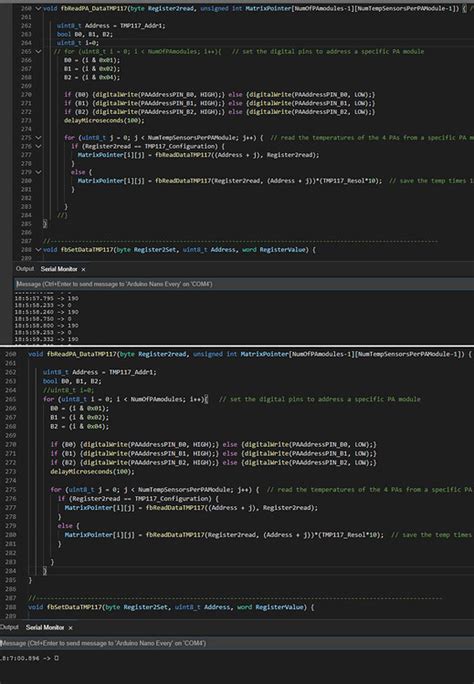Viewport: 474px width, 684px height.
Task: Place cursor on commented '//uint8_t i=0;' line
Action: [68, 390]
